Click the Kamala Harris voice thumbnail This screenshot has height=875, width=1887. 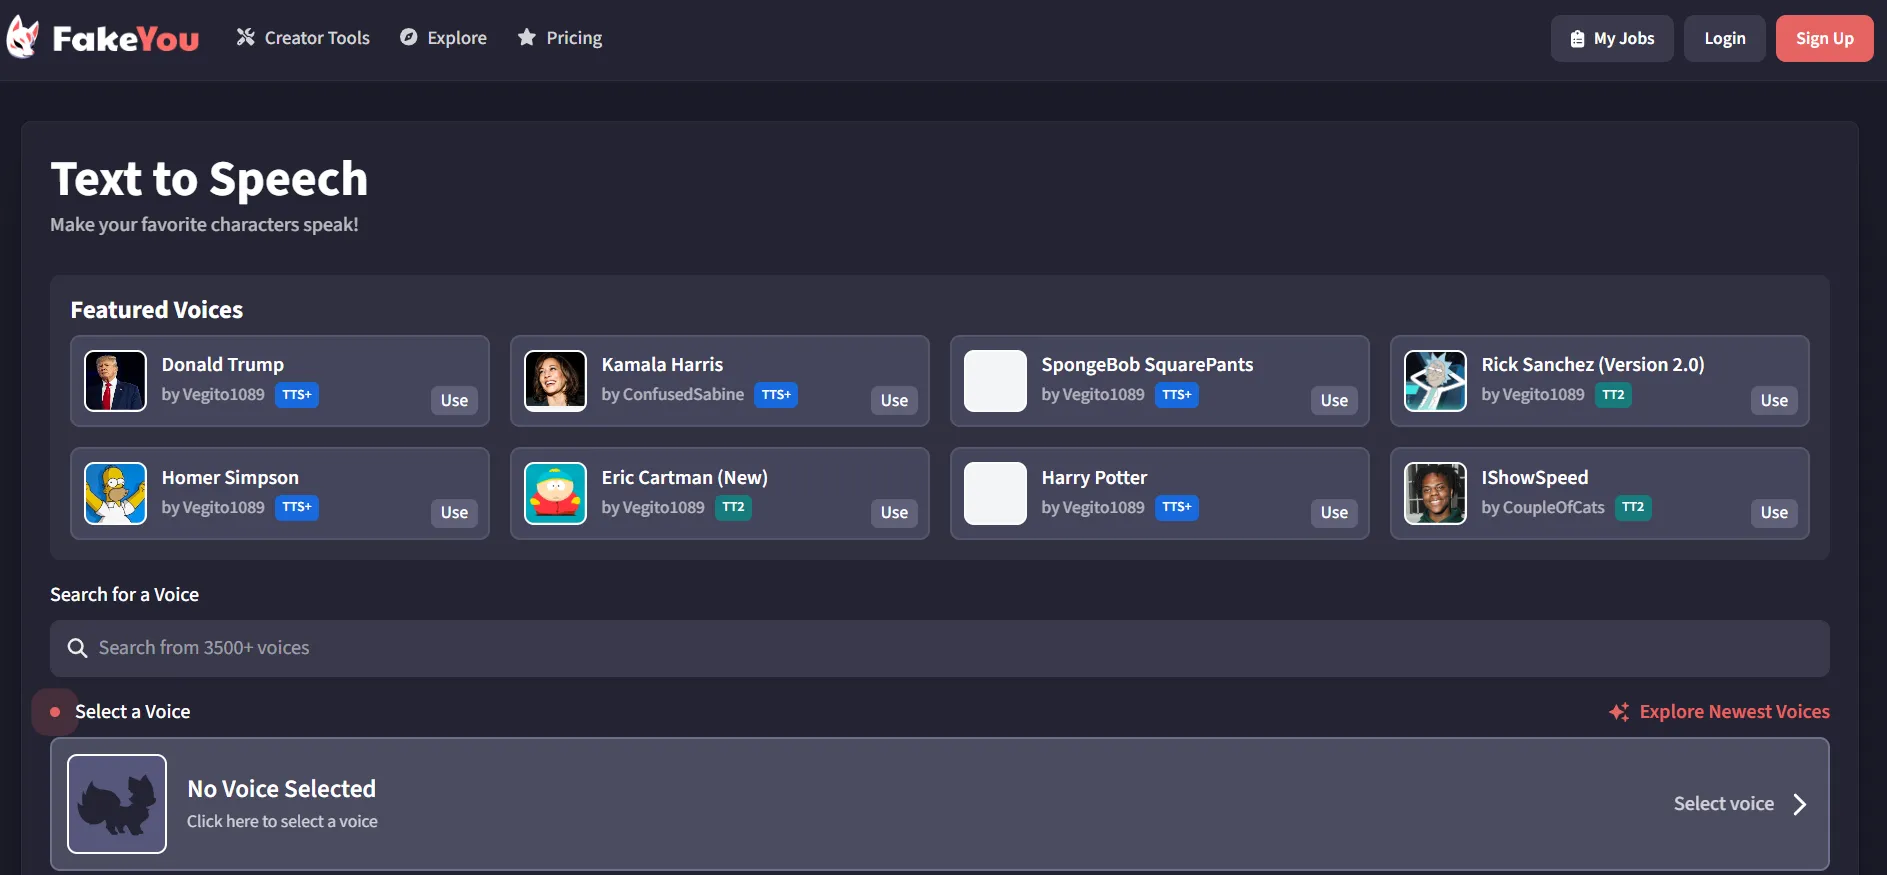555,381
